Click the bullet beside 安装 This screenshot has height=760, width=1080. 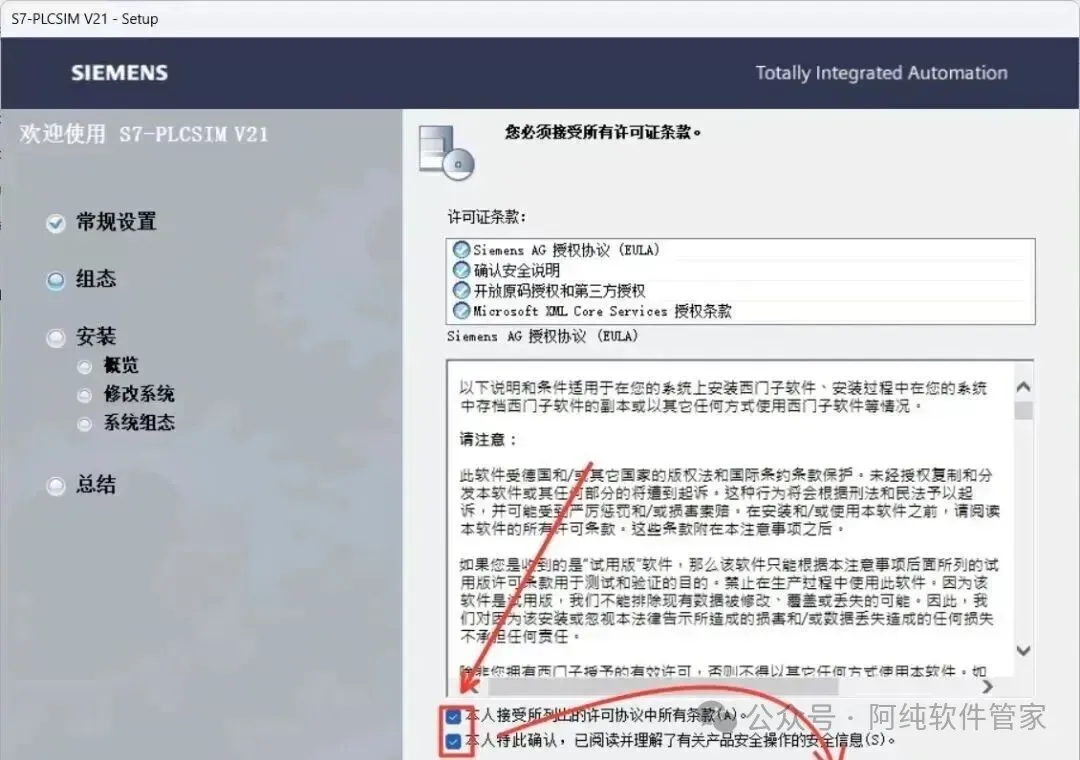55,338
